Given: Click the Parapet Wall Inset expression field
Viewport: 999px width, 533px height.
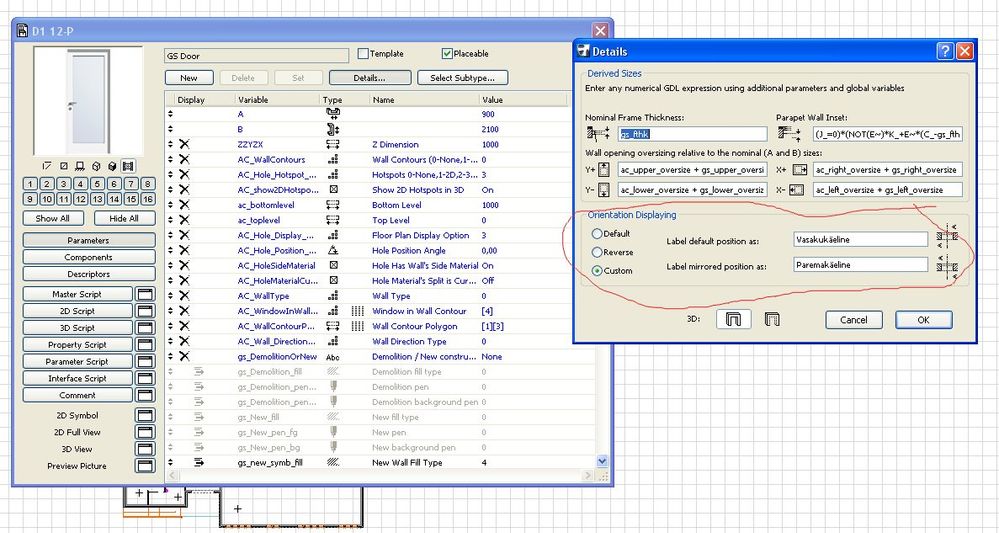Looking at the screenshot, I should [888, 134].
